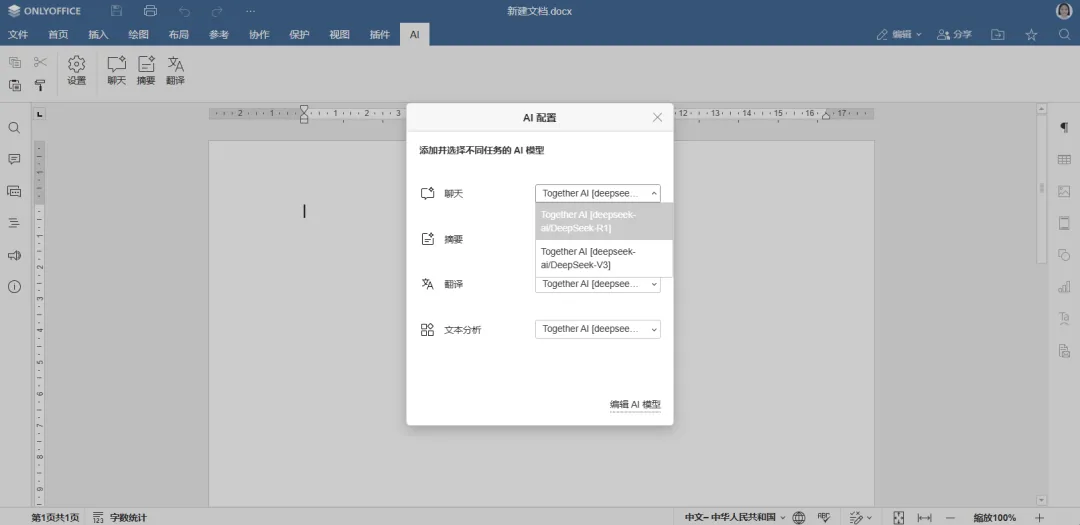Switch to the 协作 collaboration tab
The image size is (1080, 525).
259,34
